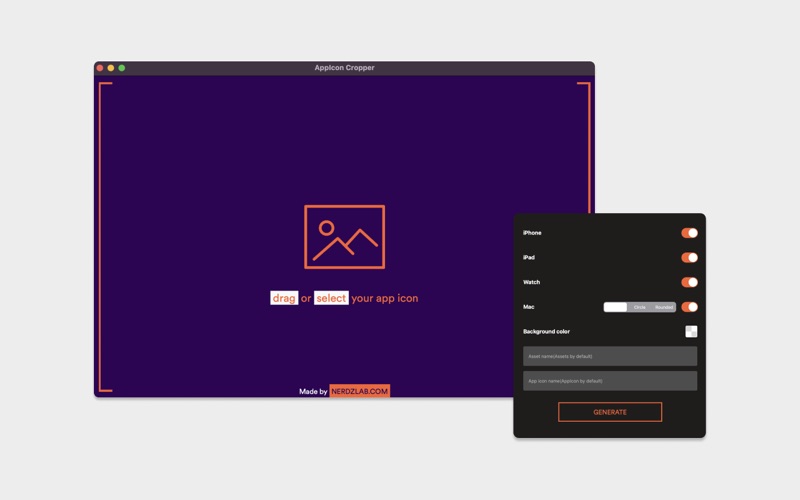Screen dimensions: 800x500
Task: Minimize window with the yellow button
Action: (x=111, y=68)
